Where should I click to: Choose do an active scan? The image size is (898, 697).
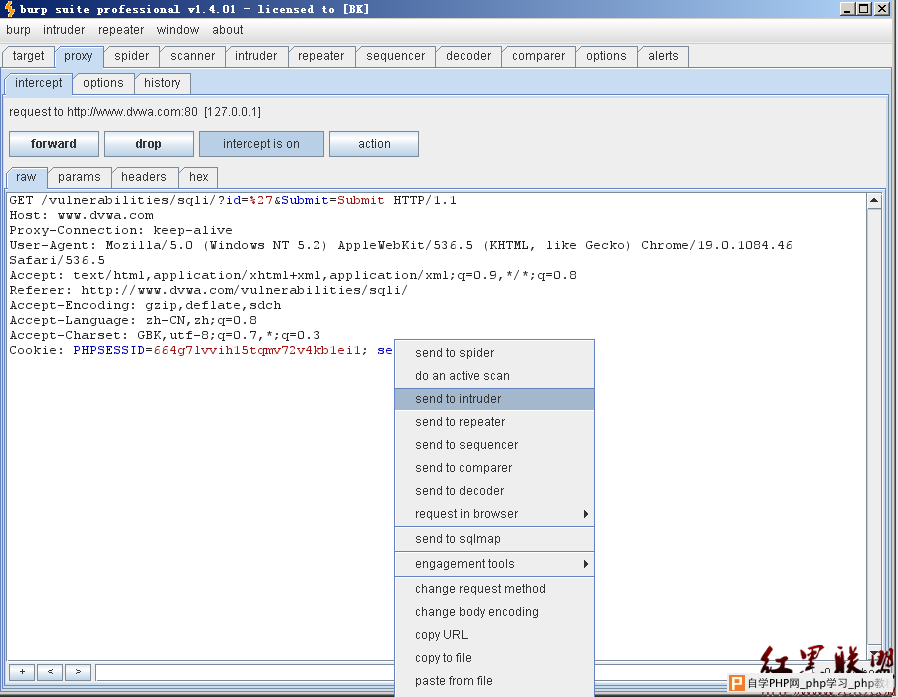[494, 376]
